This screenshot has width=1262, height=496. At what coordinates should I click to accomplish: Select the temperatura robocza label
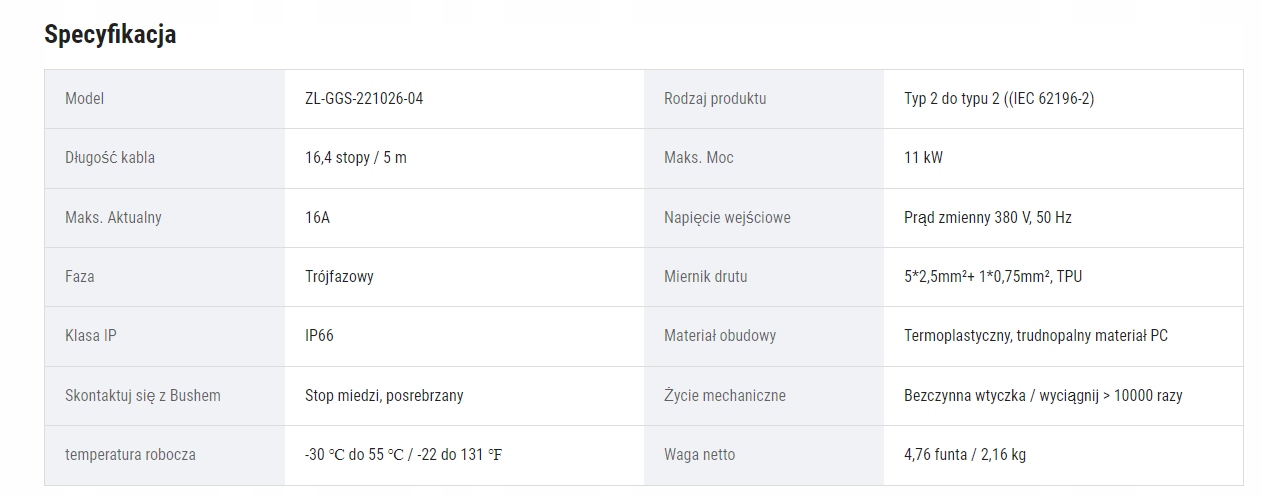pyautogui.click(x=130, y=454)
